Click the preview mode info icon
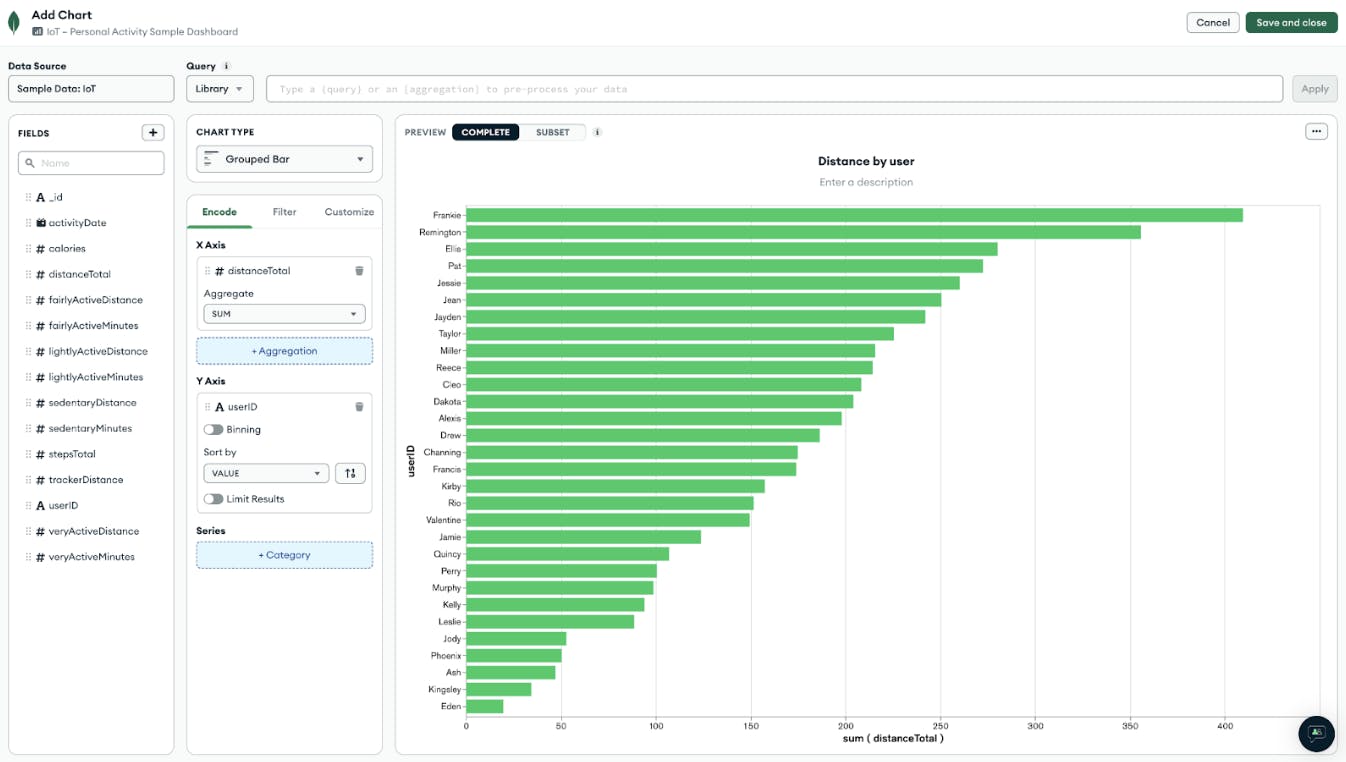This screenshot has width=1346, height=762. point(597,132)
